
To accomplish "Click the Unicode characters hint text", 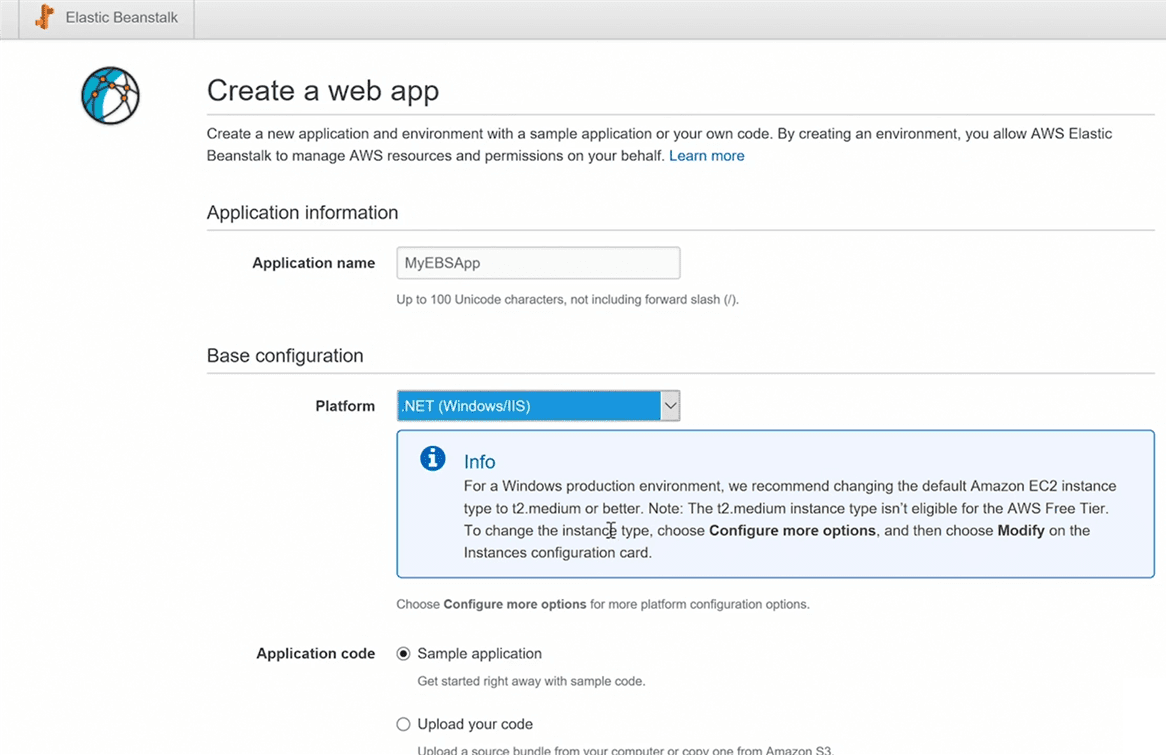I will coord(567,300).
